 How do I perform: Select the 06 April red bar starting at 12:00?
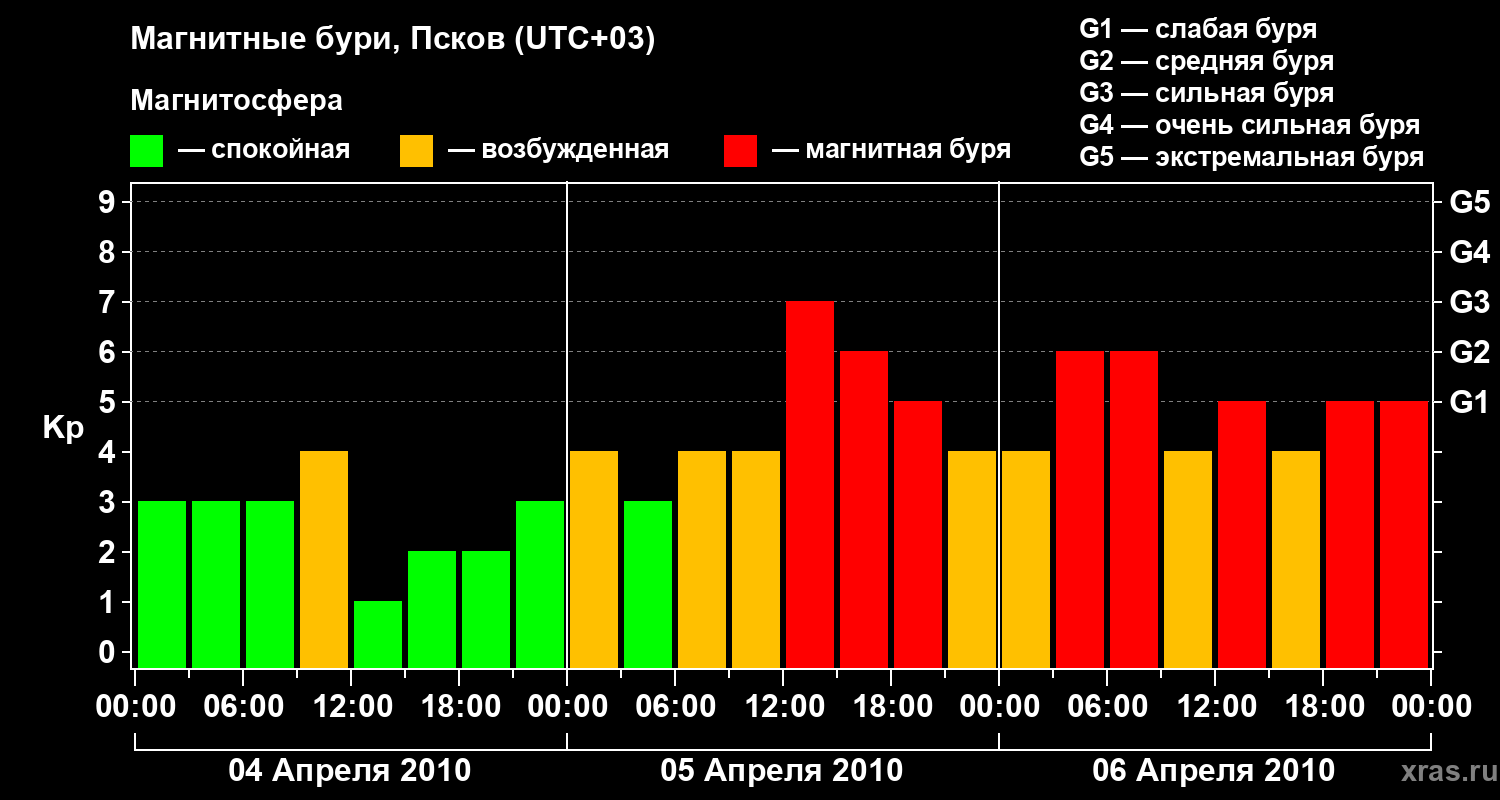(x=1242, y=534)
